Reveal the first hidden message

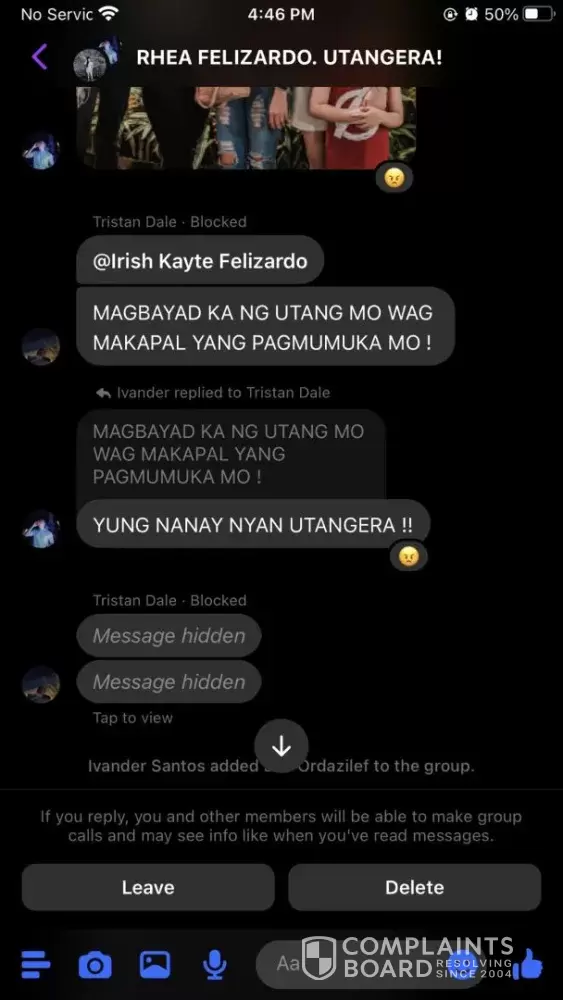(169, 636)
